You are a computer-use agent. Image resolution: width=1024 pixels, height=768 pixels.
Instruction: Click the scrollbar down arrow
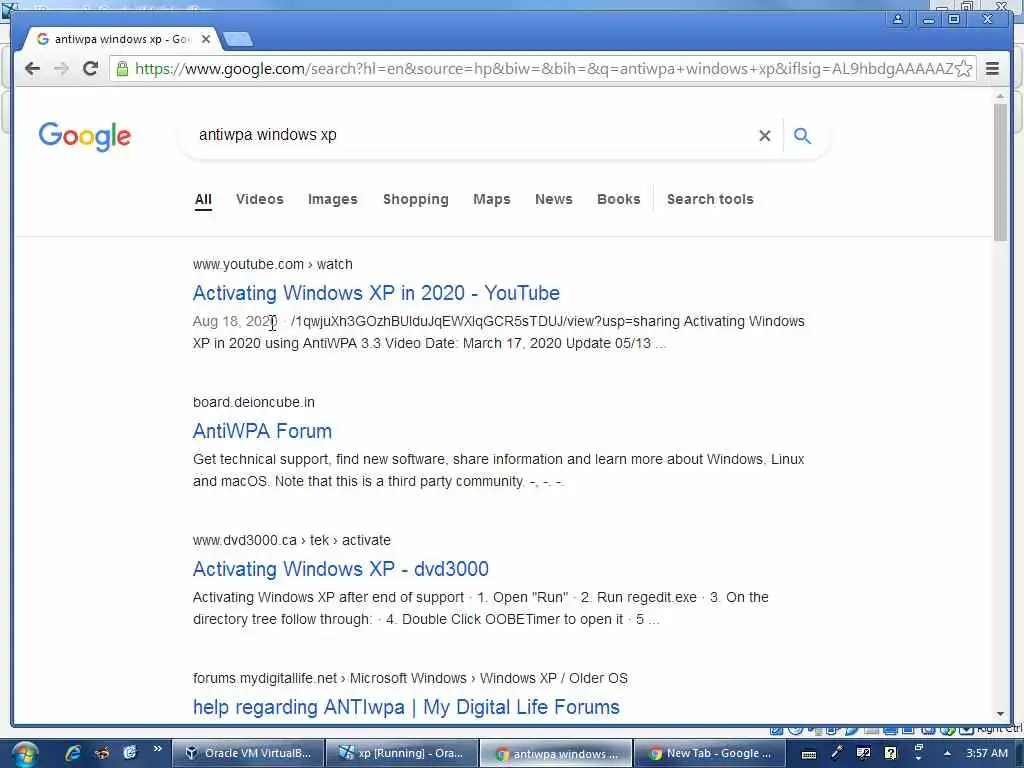[x=1000, y=714]
